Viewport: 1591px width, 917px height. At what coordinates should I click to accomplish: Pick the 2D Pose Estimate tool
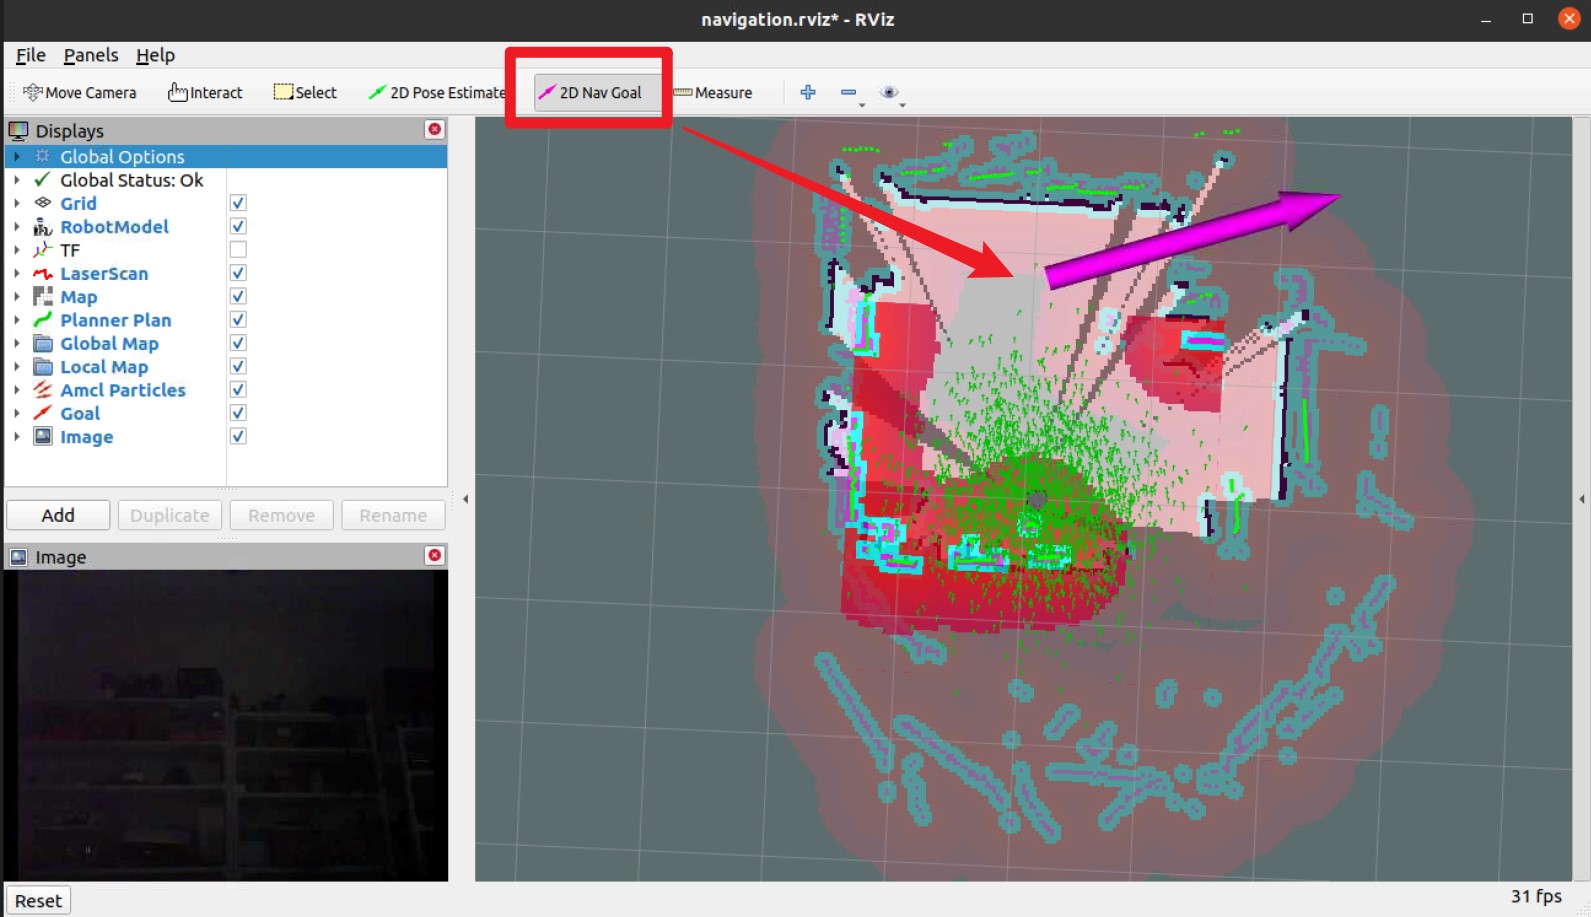point(436,93)
